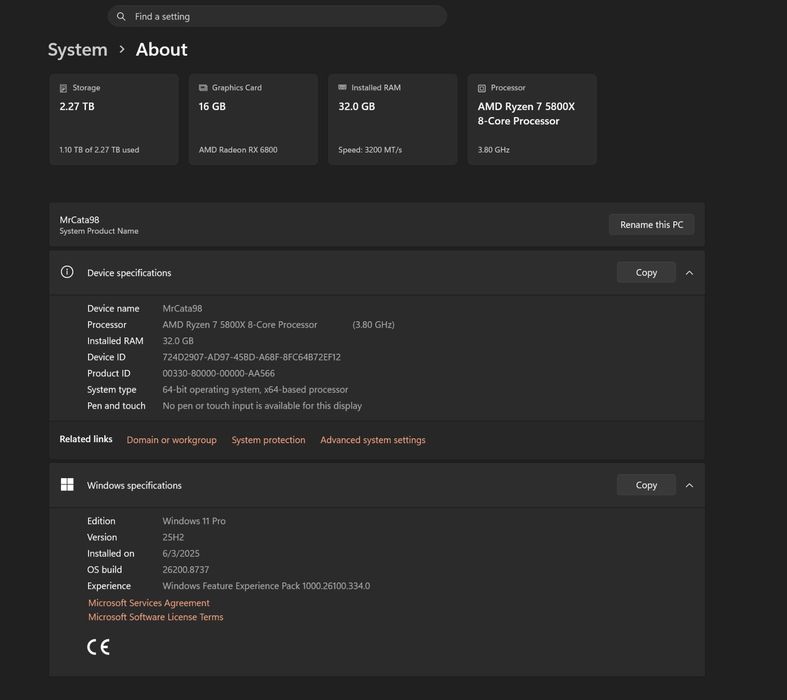
Task: Collapse the Device specifications section
Action: point(690,272)
